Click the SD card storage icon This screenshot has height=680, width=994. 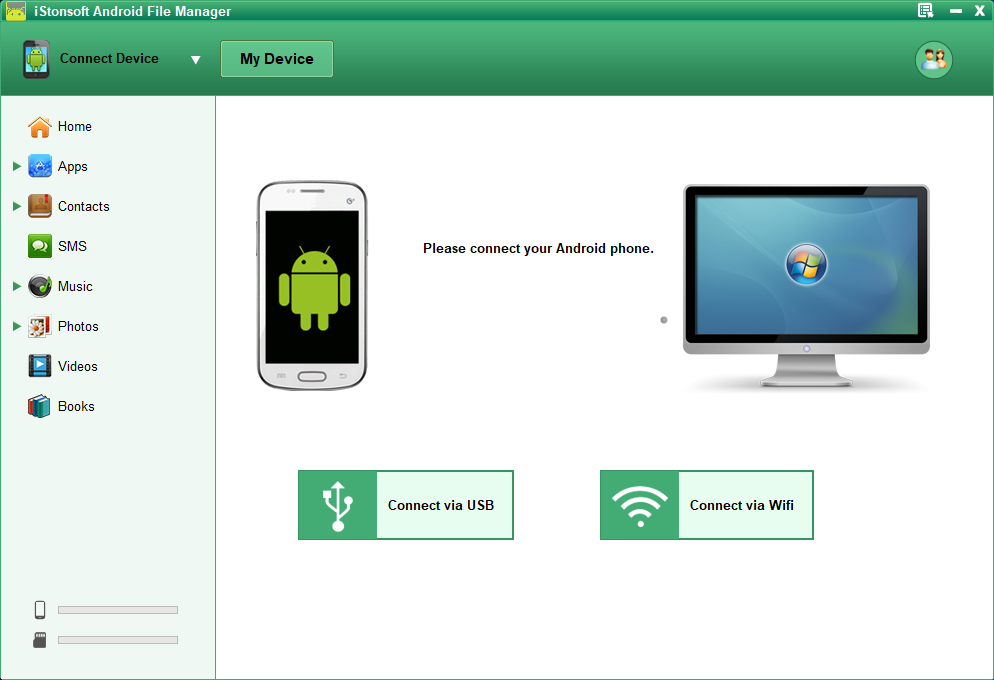pyautogui.click(x=40, y=640)
